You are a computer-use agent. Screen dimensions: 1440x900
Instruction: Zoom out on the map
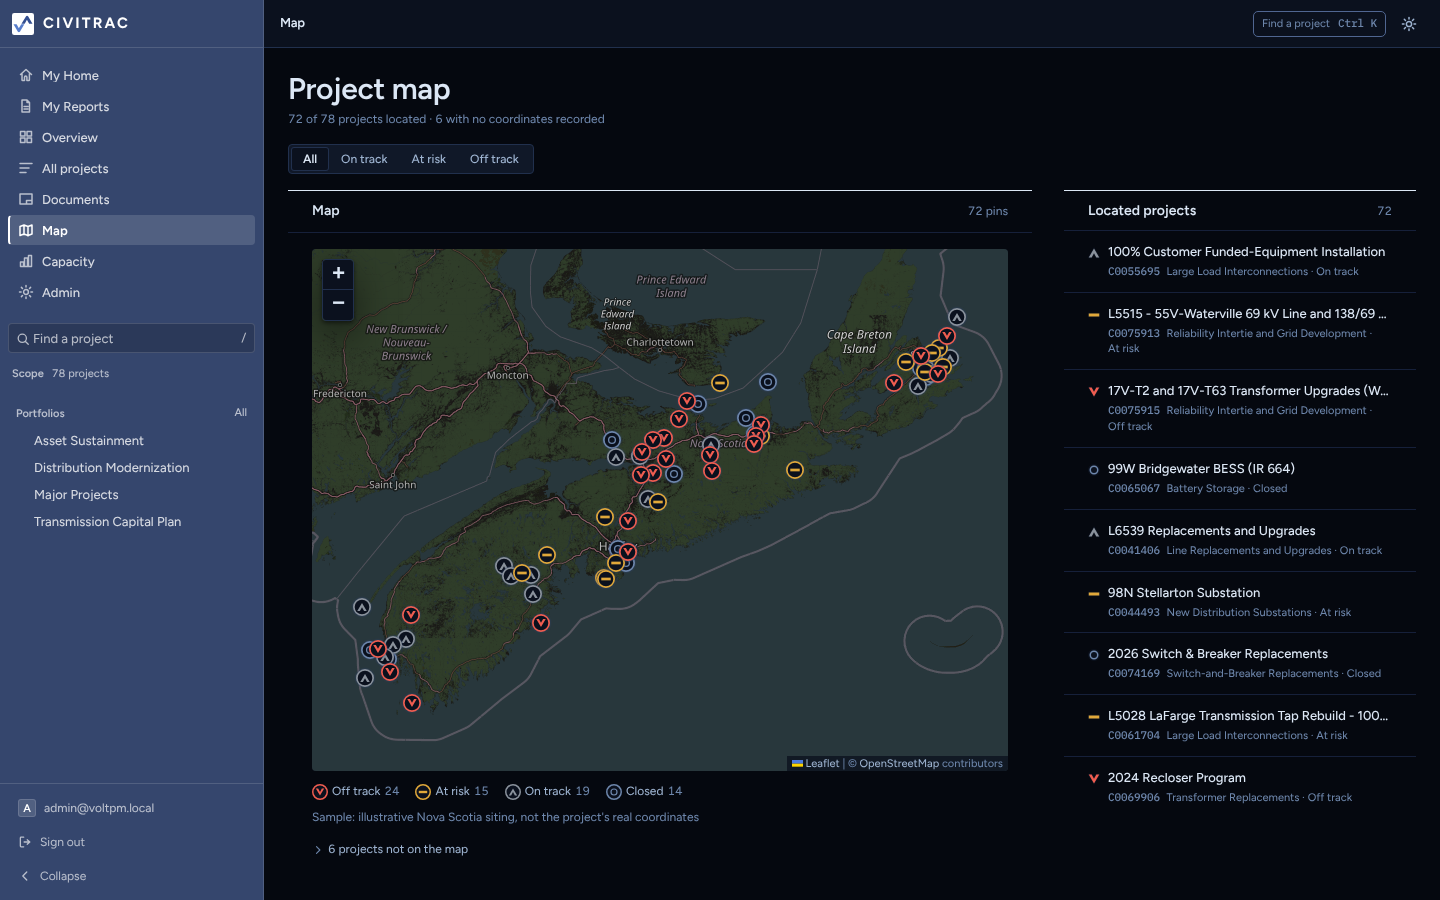[x=338, y=303]
